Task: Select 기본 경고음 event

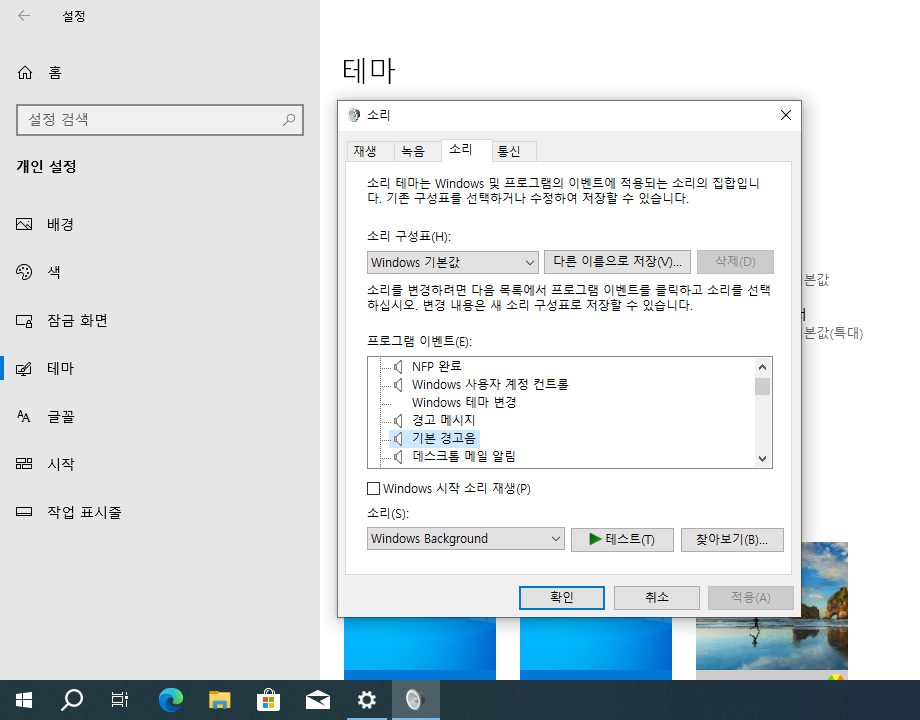Action: [x=444, y=438]
